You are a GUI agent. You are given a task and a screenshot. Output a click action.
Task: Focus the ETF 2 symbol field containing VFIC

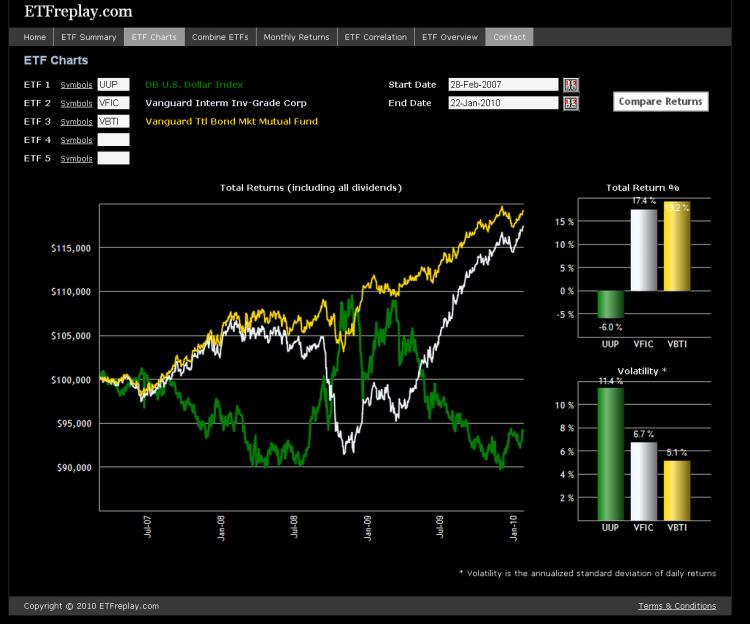113,103
